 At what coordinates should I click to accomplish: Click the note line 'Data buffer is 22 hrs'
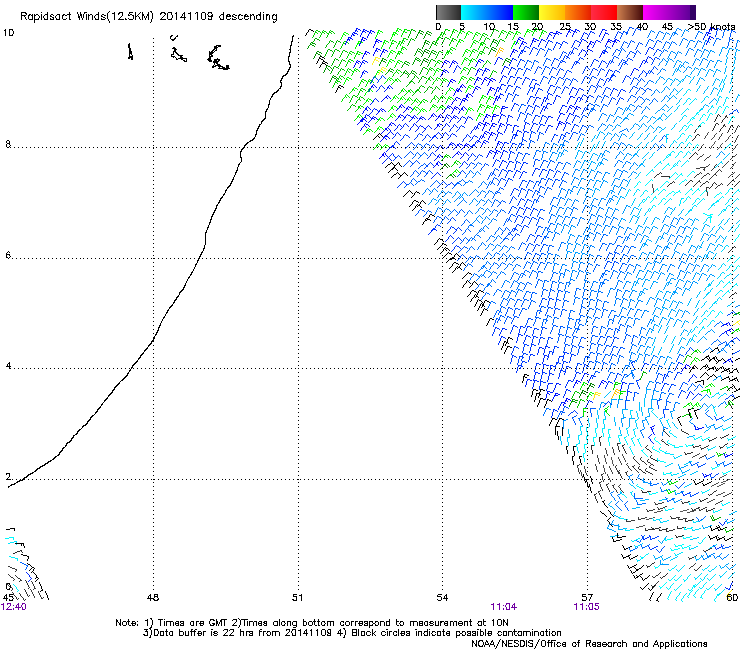pyautogui.click(x=204, y=633)
